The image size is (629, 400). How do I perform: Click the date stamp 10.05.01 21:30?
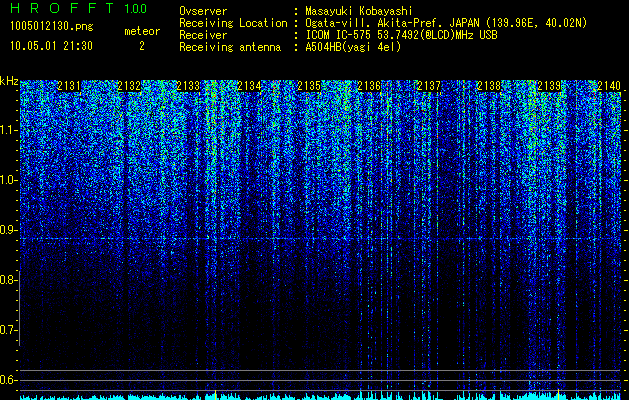click(x=51, y=46)
